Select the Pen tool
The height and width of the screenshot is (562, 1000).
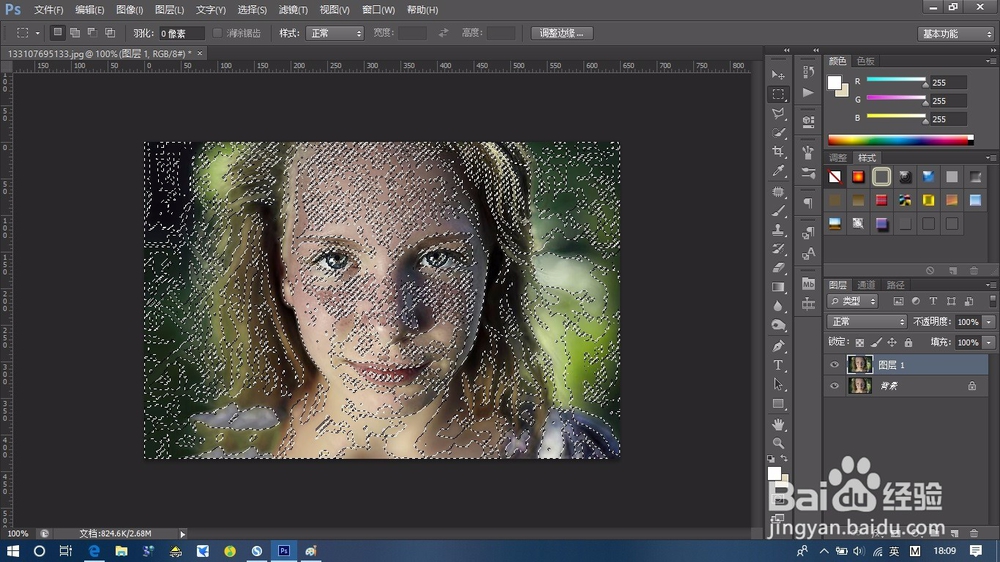tap(778, 346)
